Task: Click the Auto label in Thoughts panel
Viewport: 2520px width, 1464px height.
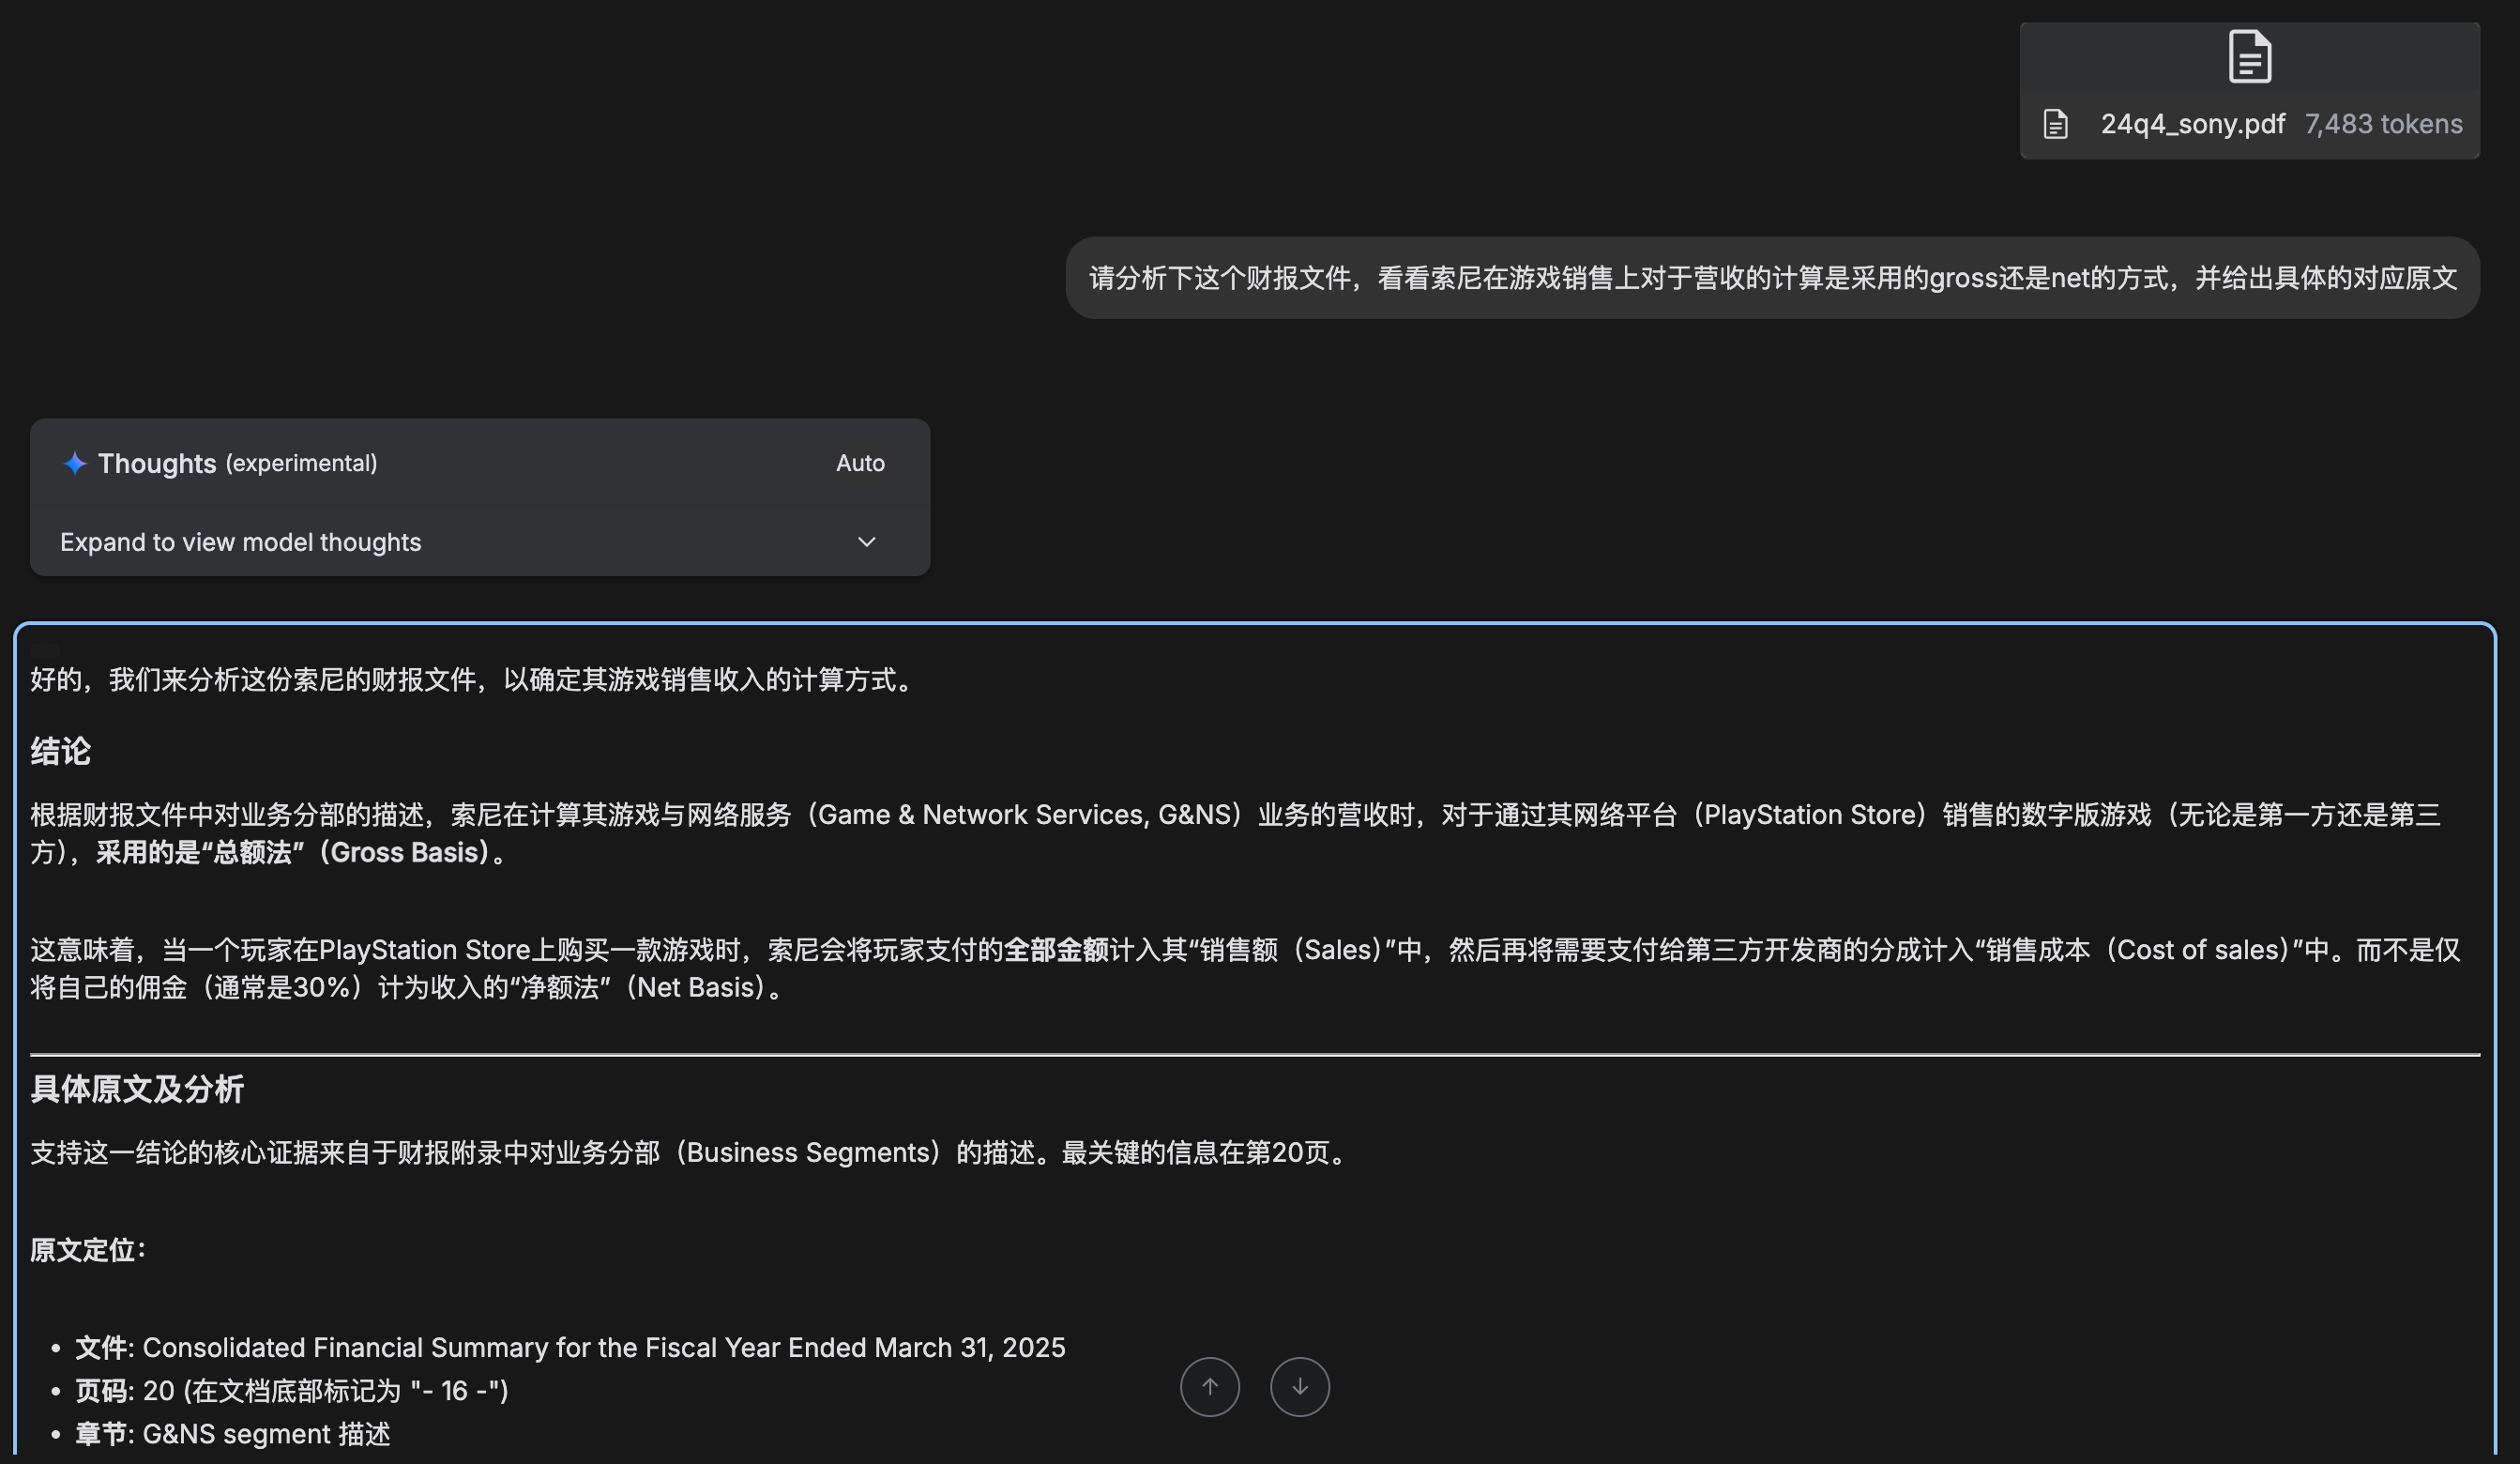Action: click(x=860, y=463)
